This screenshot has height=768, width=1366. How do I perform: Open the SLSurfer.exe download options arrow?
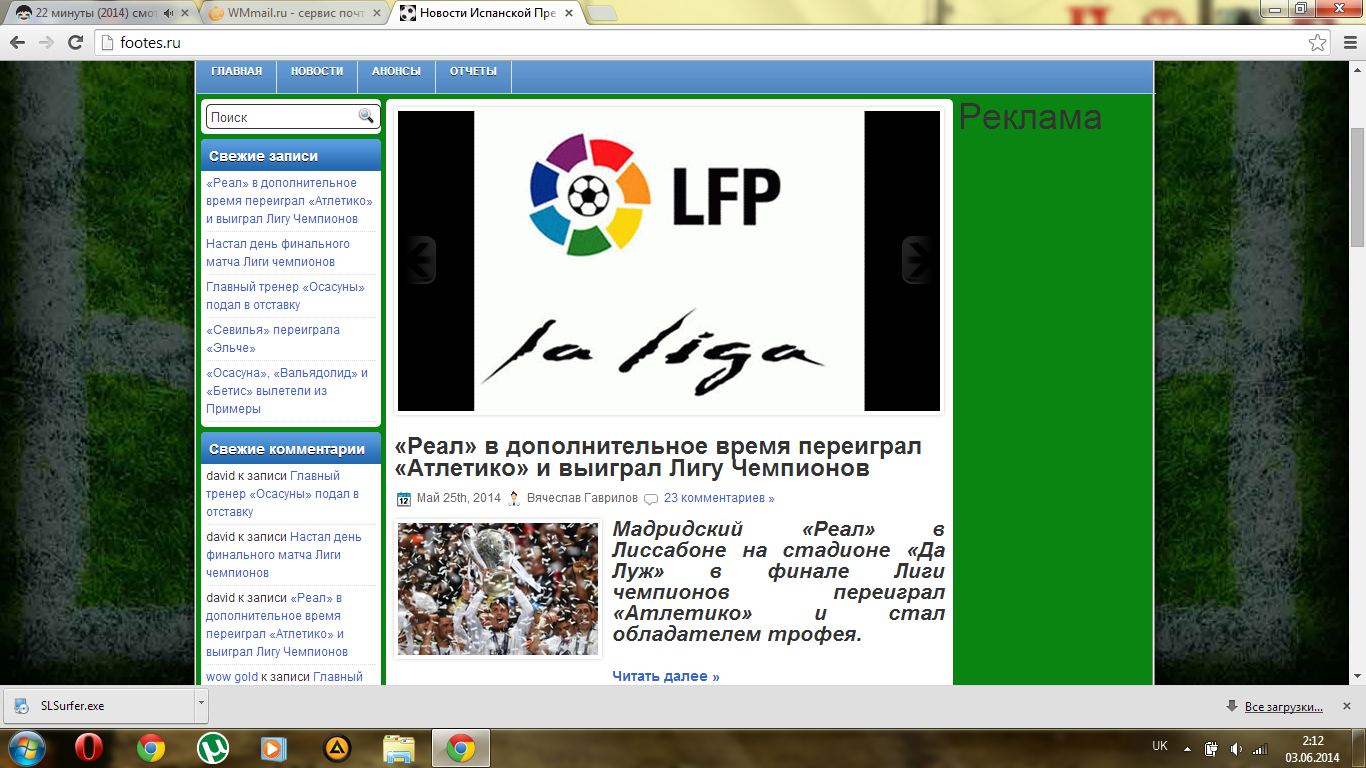201,705
